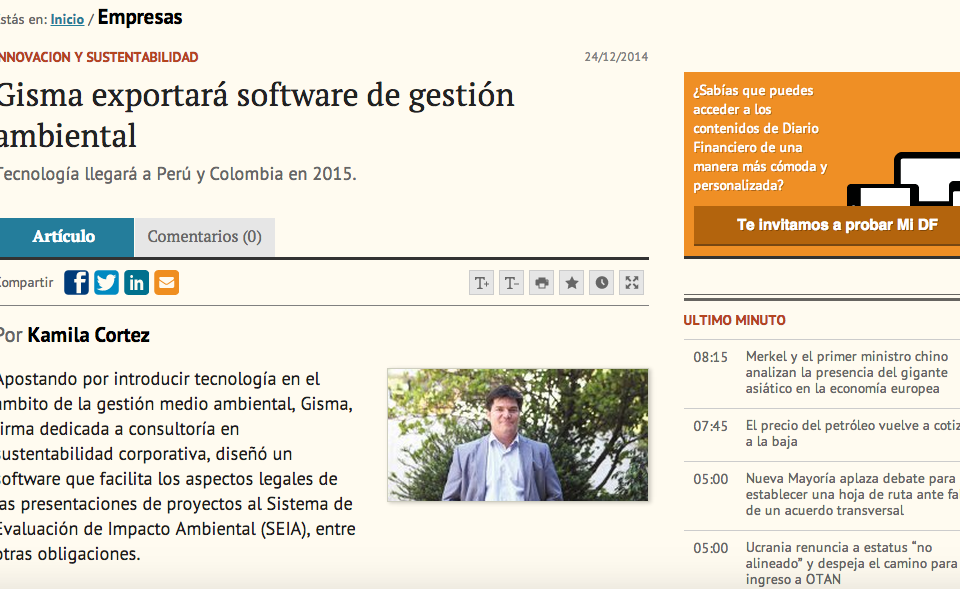The width and height of the screenshot is (960, 589).
Task: Open the Comentarios (0) tab
Action: pyautogui.click(x=204, y=237)
